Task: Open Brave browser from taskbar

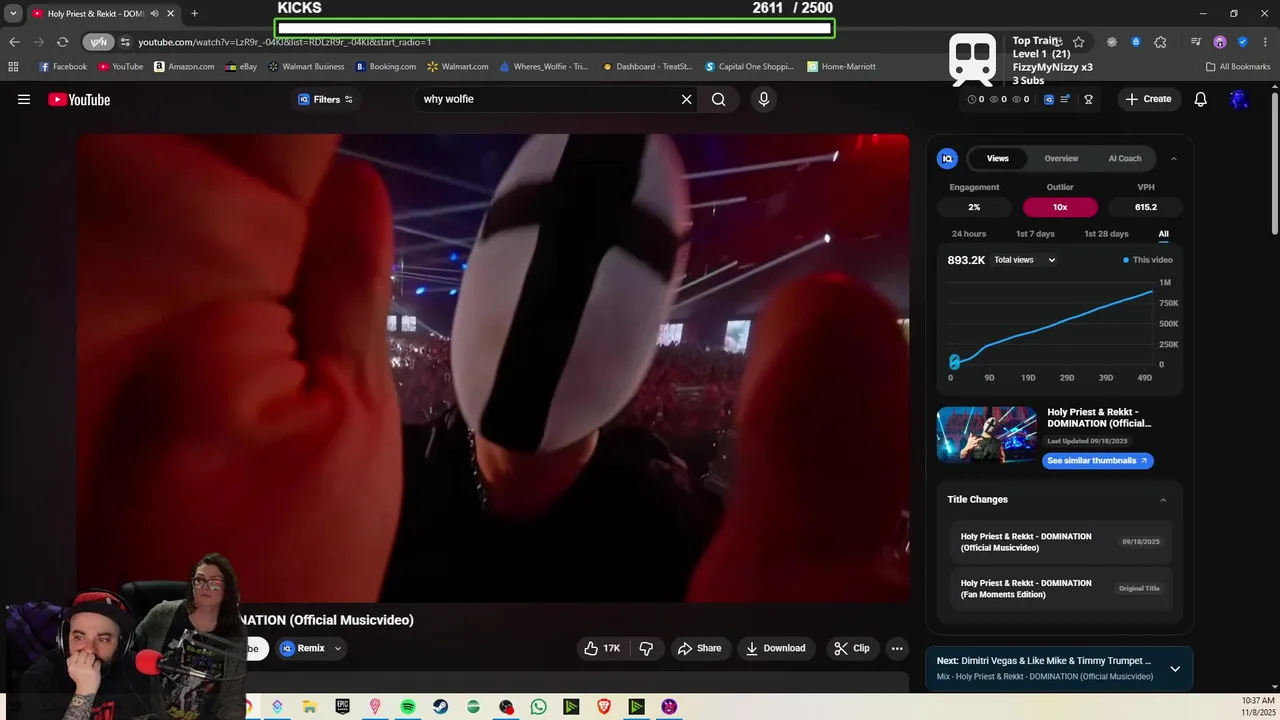Action: click(x=604, y=707)
